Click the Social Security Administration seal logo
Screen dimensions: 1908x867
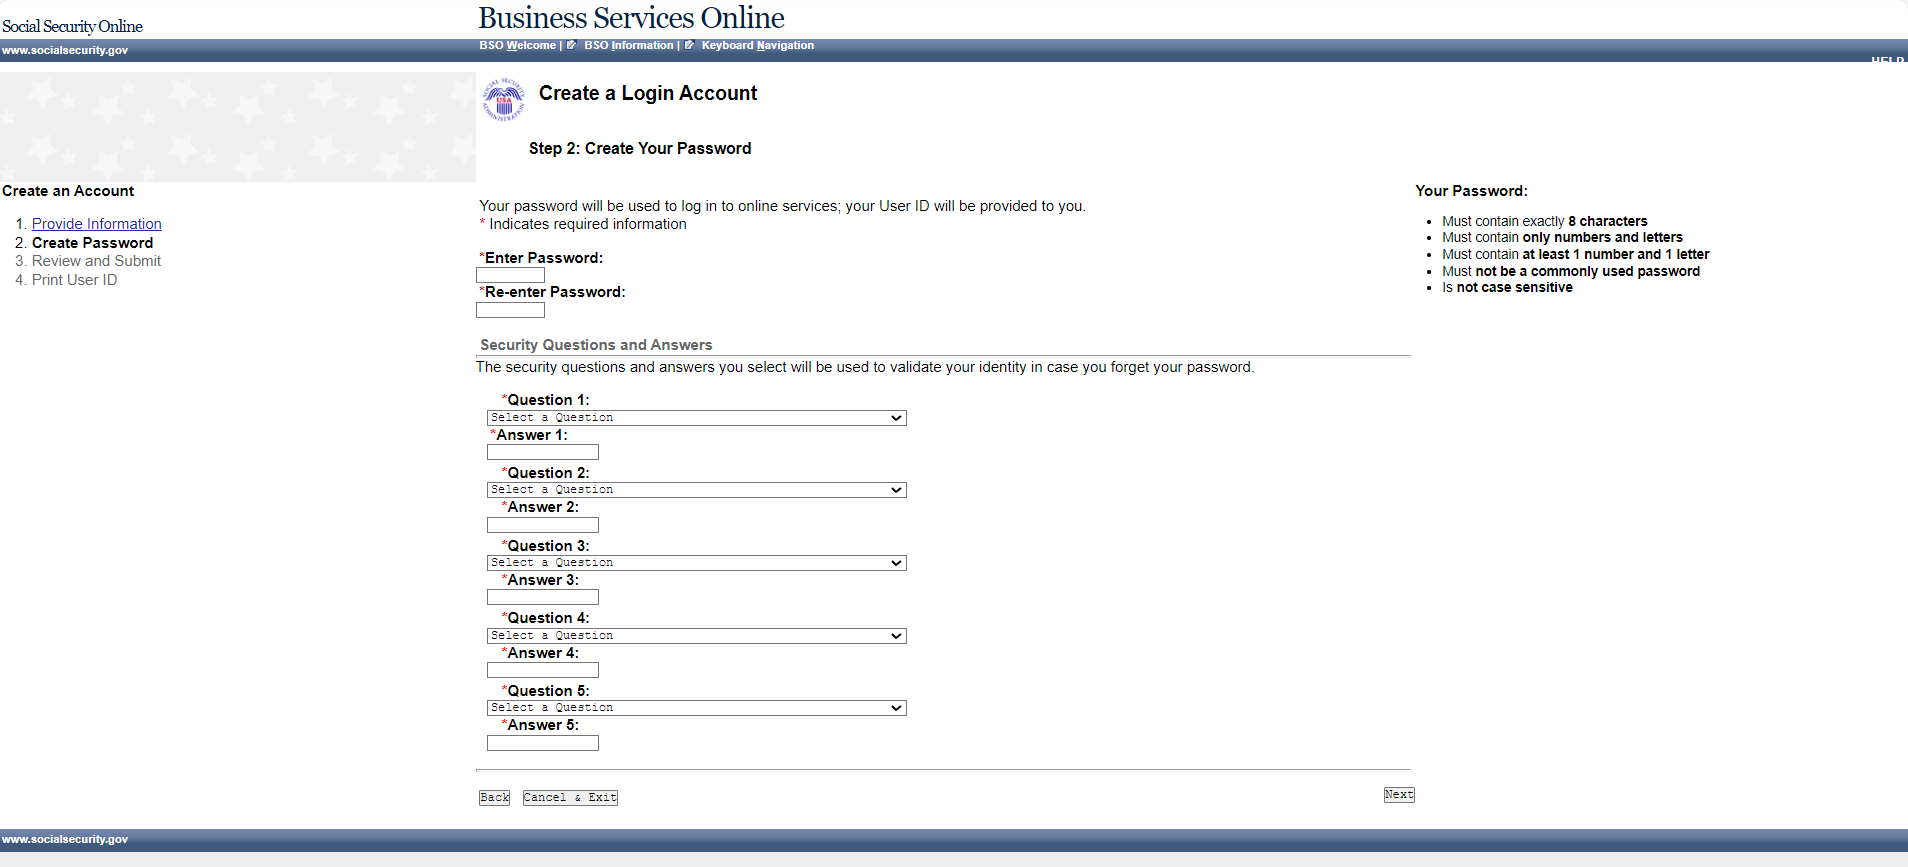click(503, 99)
